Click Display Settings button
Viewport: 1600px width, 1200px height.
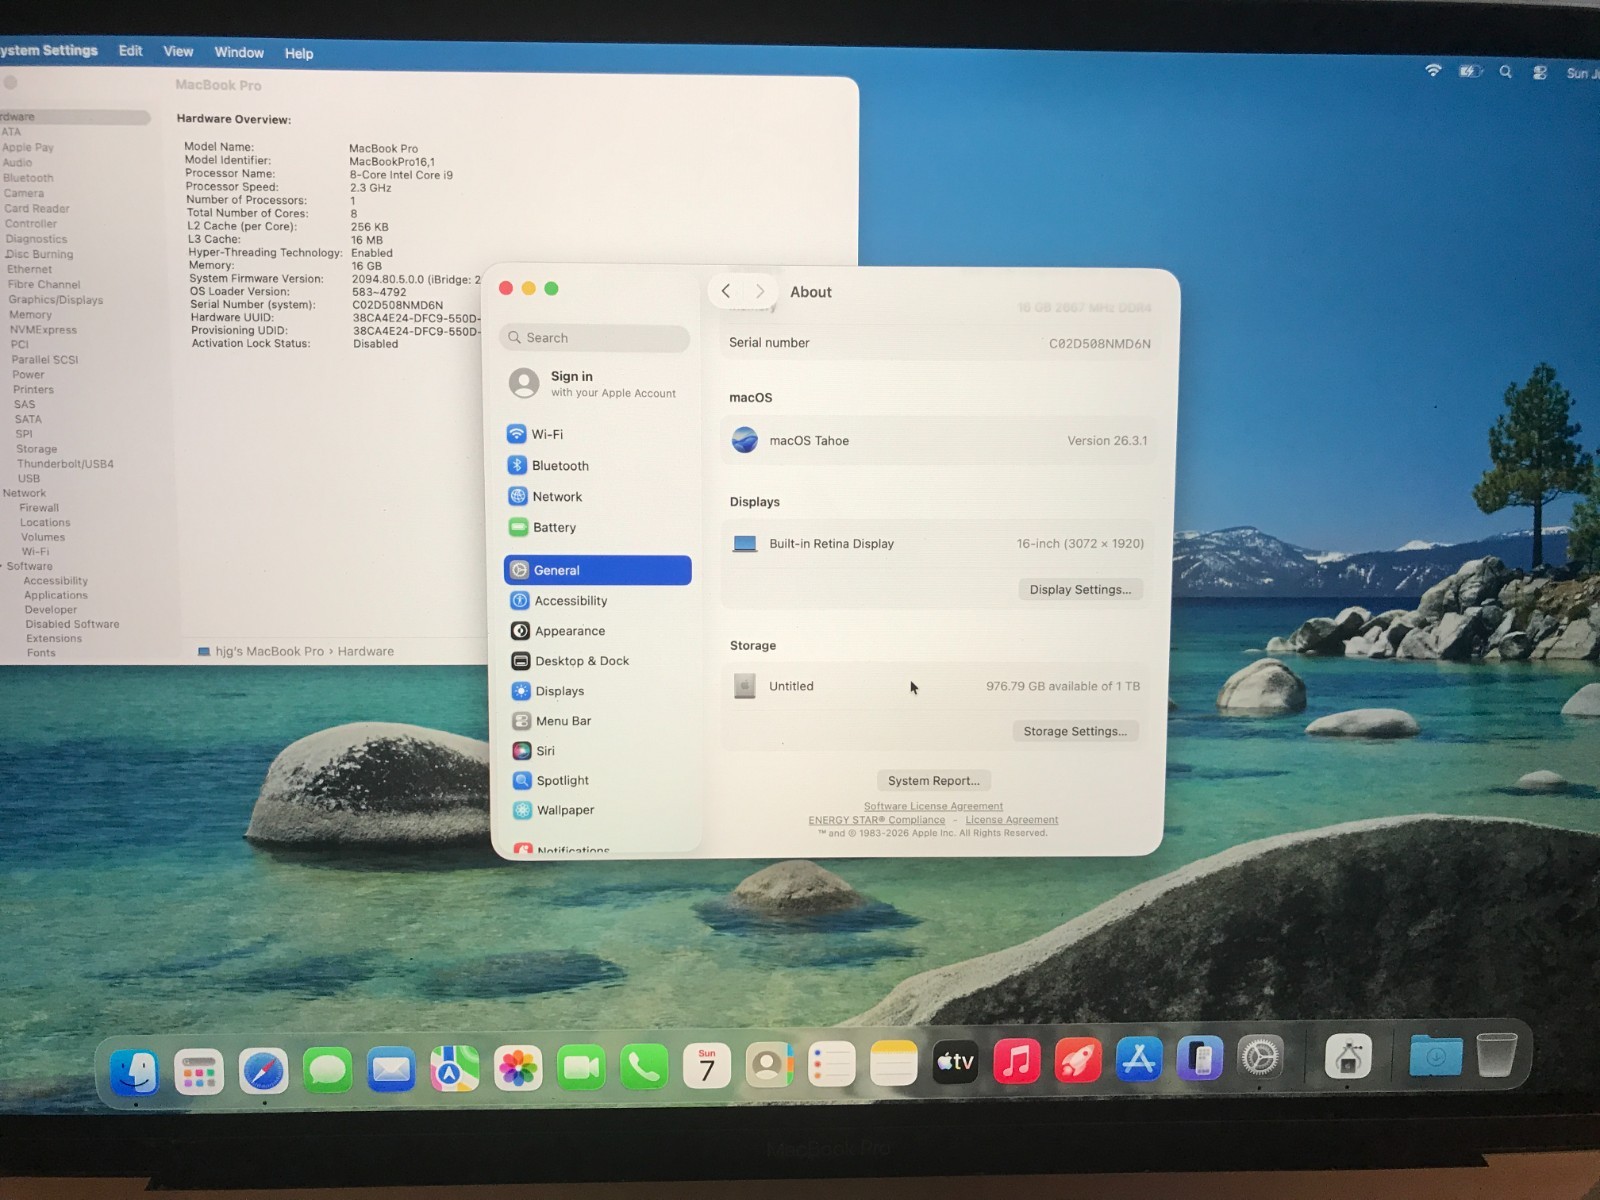coord(1080,590)
